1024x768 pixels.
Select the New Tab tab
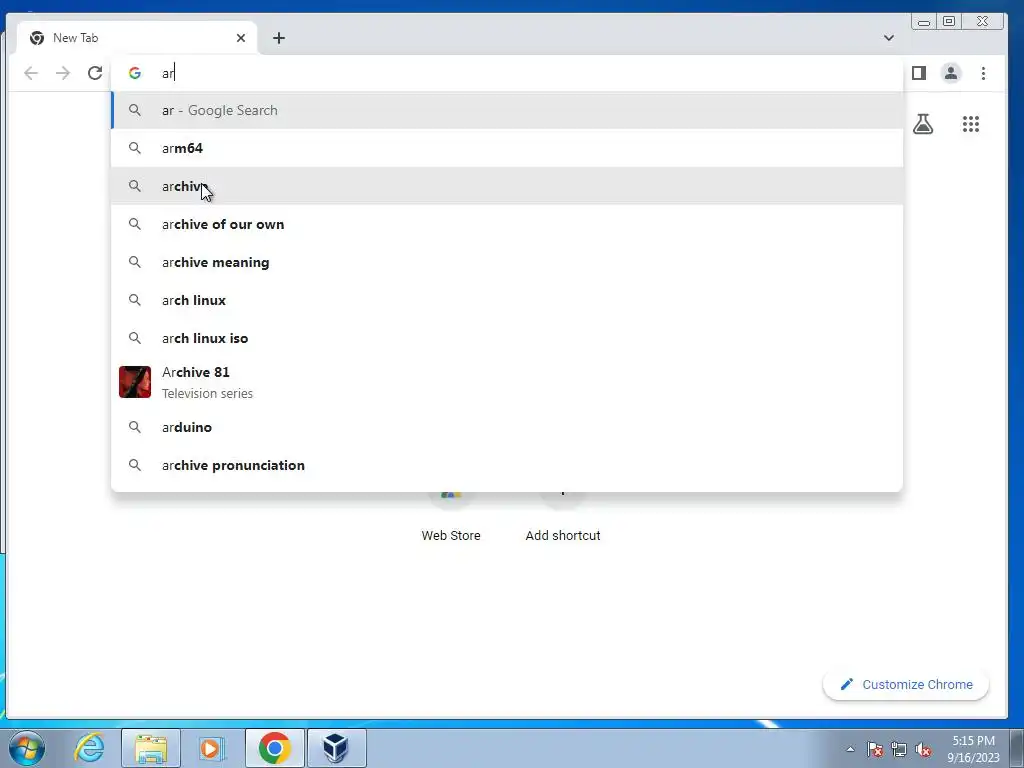click(137, 38)
